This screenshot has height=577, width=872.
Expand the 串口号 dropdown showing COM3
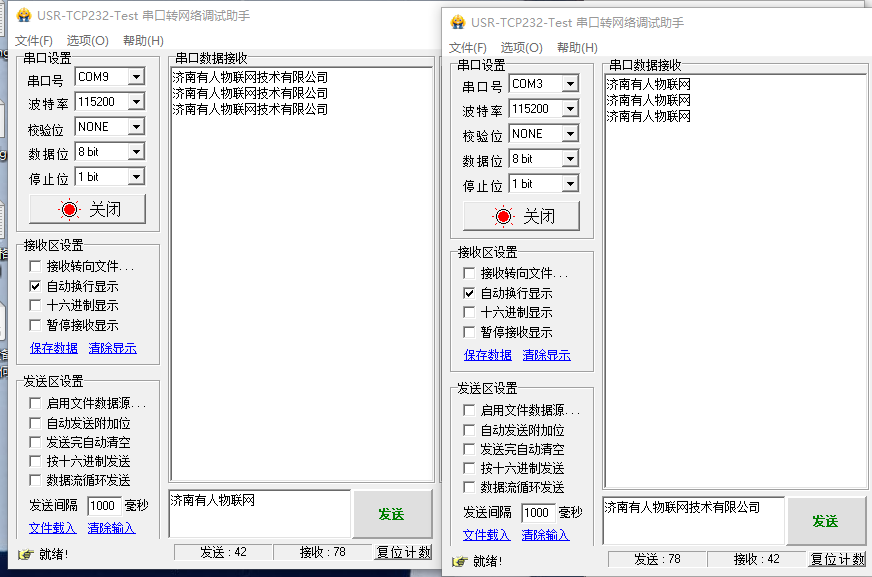pos(570,84)
